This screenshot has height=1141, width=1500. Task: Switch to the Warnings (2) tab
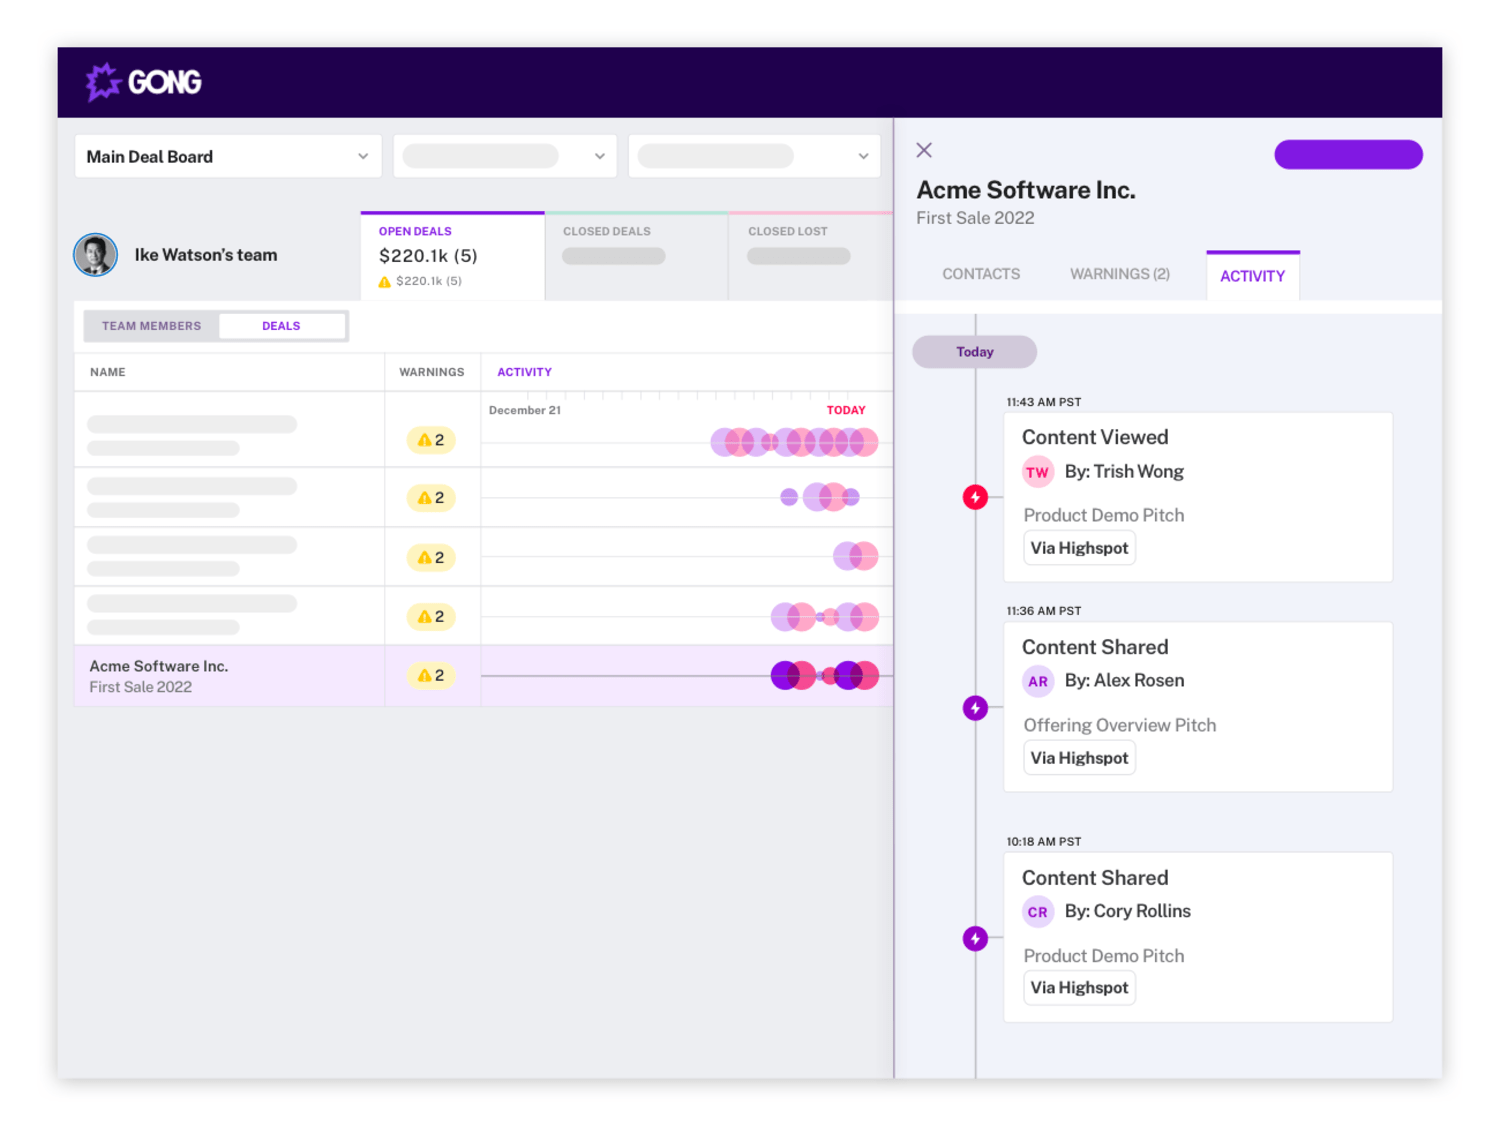tap(1119, 274)
